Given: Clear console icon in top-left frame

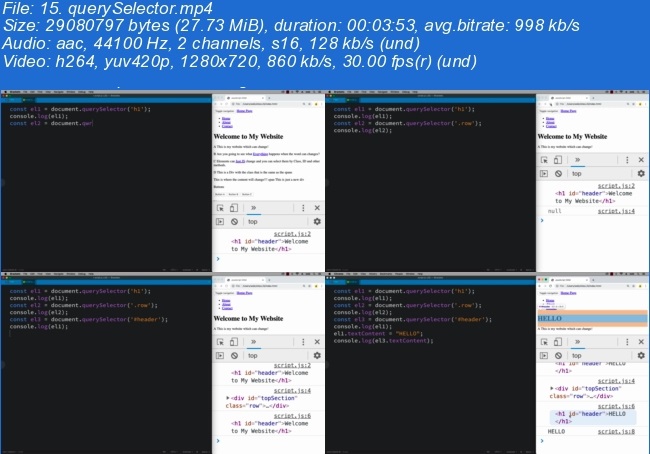Looking at the screenshot, I should (234, 221).
